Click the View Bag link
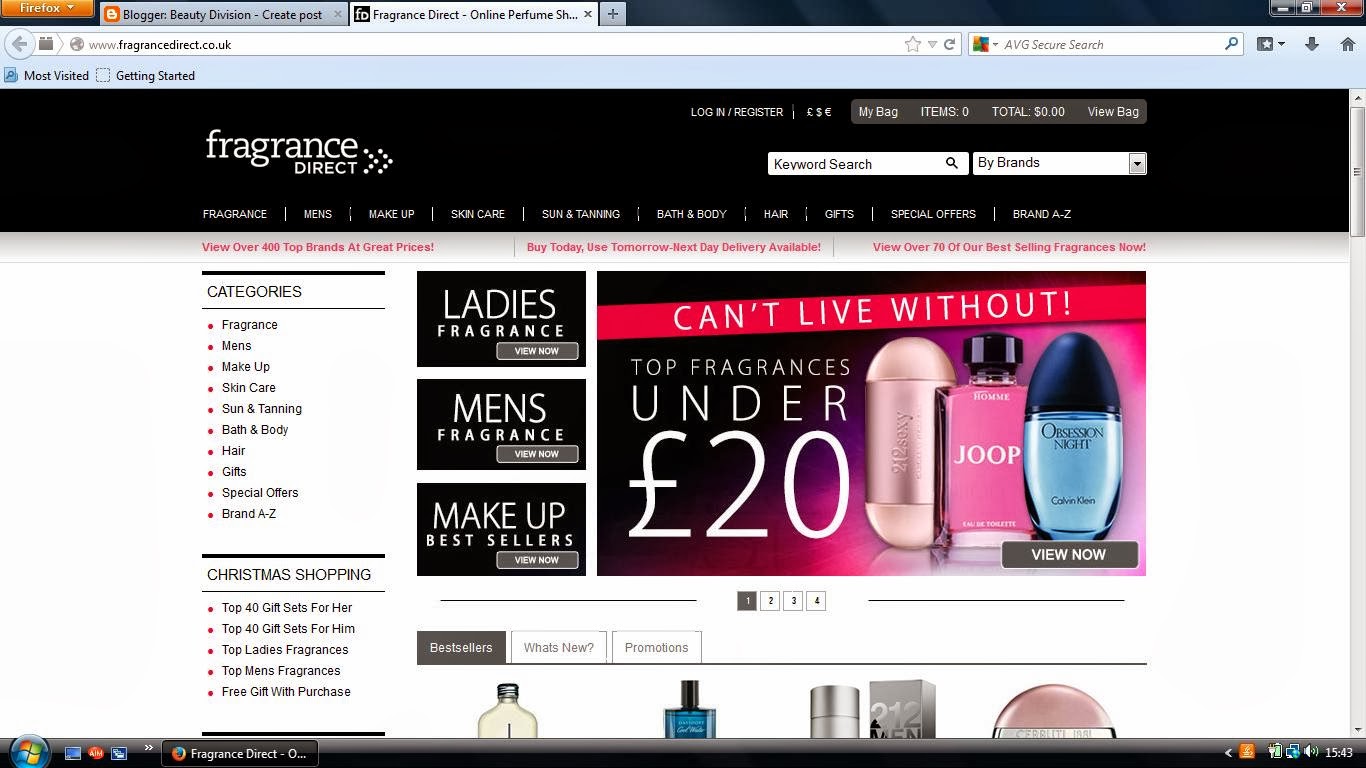The height and width of the screenshot is (768, 1366). click(1113, 112)
